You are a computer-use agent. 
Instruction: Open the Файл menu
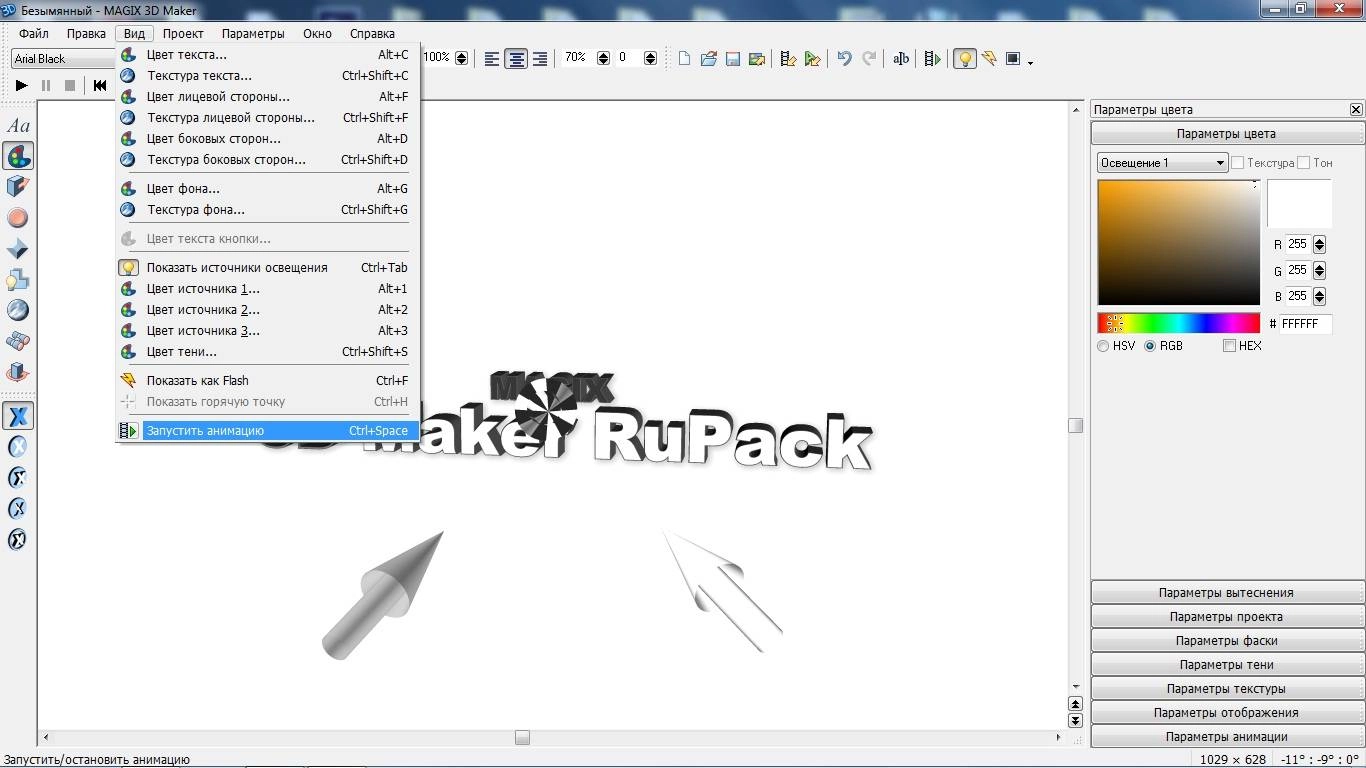[34, 33]
